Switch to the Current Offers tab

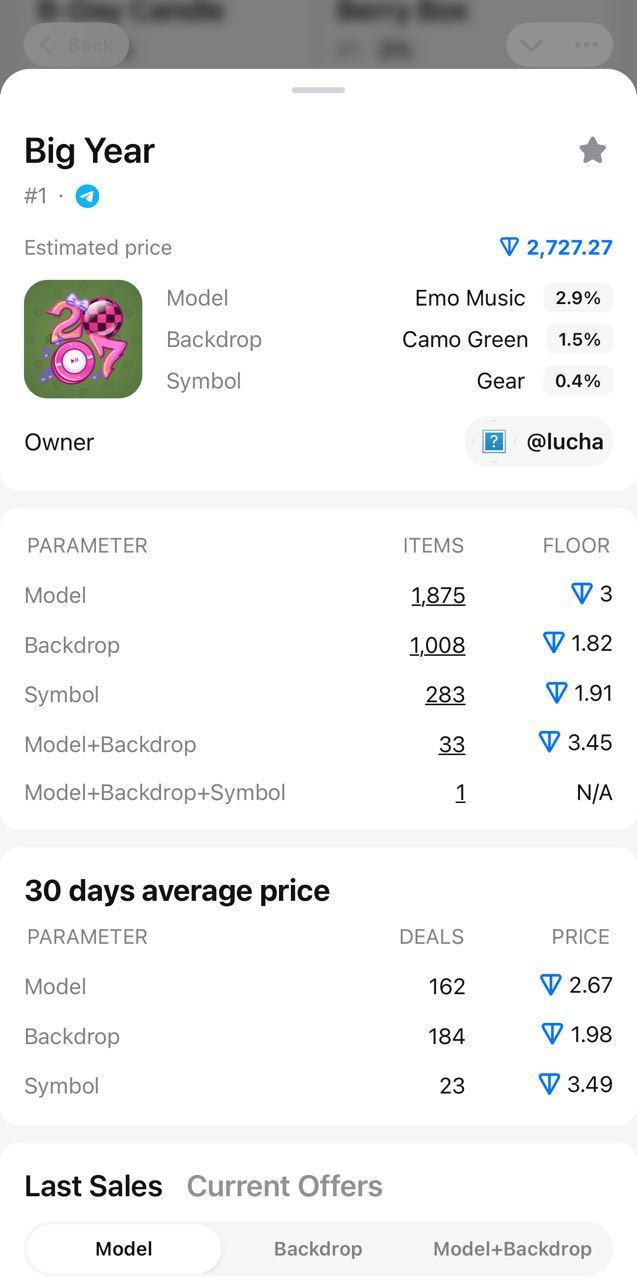[284, 1186]
